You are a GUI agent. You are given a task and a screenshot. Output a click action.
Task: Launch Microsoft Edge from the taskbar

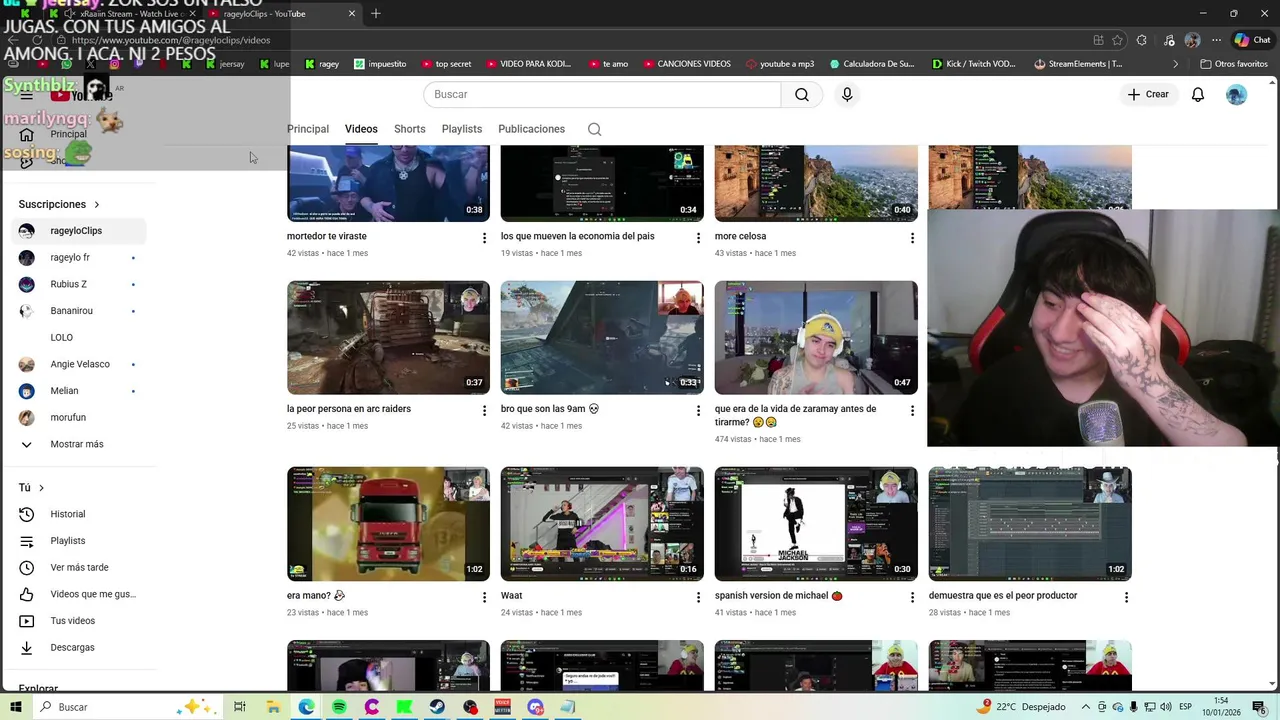[x=306, y=707]
